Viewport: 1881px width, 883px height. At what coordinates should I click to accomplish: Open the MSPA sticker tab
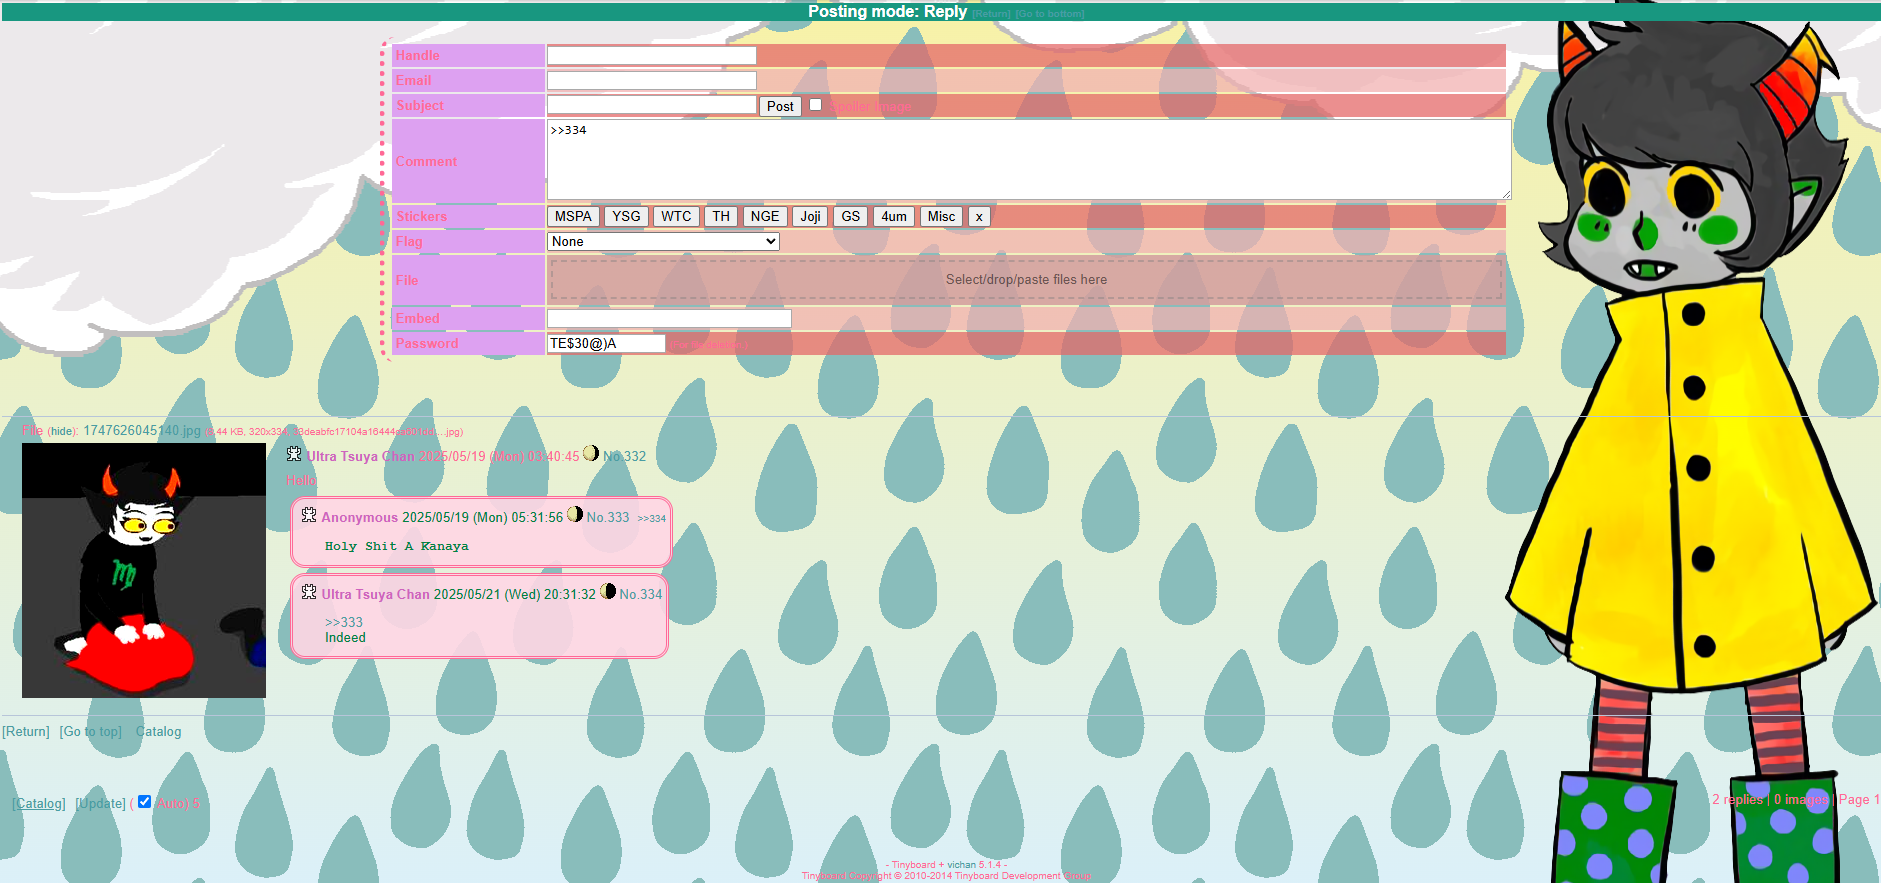pos(573,216)
